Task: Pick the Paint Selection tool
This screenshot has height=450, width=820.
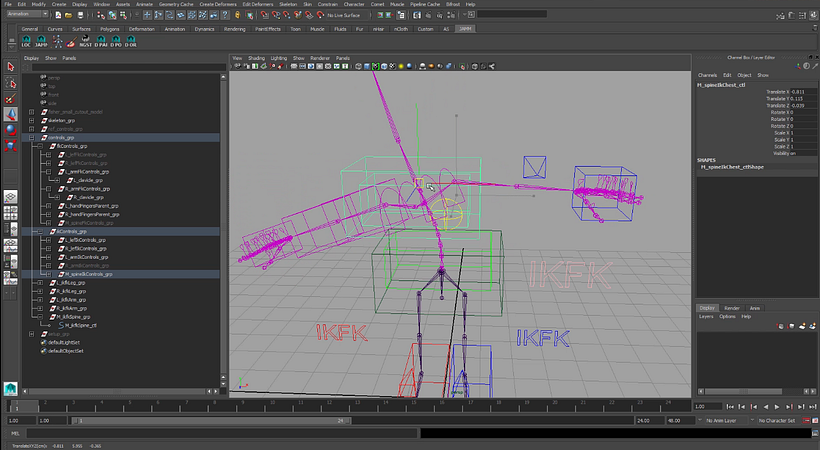Action: pyautogui.click(x=11, y=99)
